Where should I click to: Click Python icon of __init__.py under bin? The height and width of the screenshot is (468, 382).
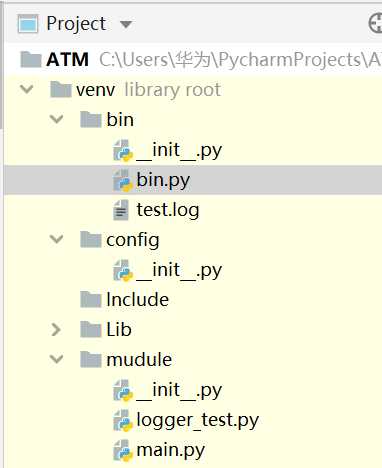[x=123, y=151]
